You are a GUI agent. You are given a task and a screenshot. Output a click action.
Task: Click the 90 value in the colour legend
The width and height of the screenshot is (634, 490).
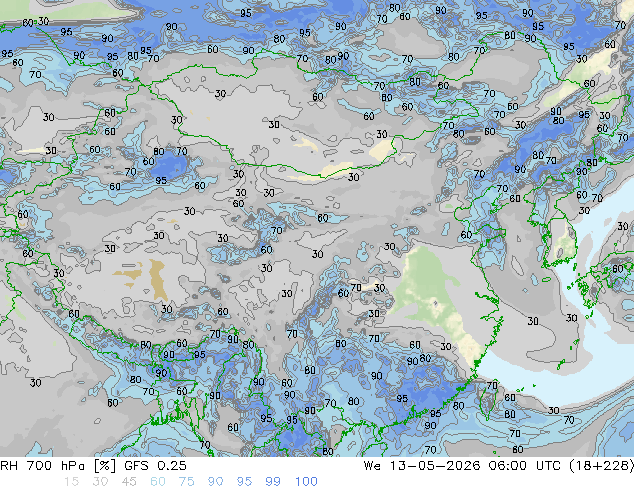tap(215, 482)
